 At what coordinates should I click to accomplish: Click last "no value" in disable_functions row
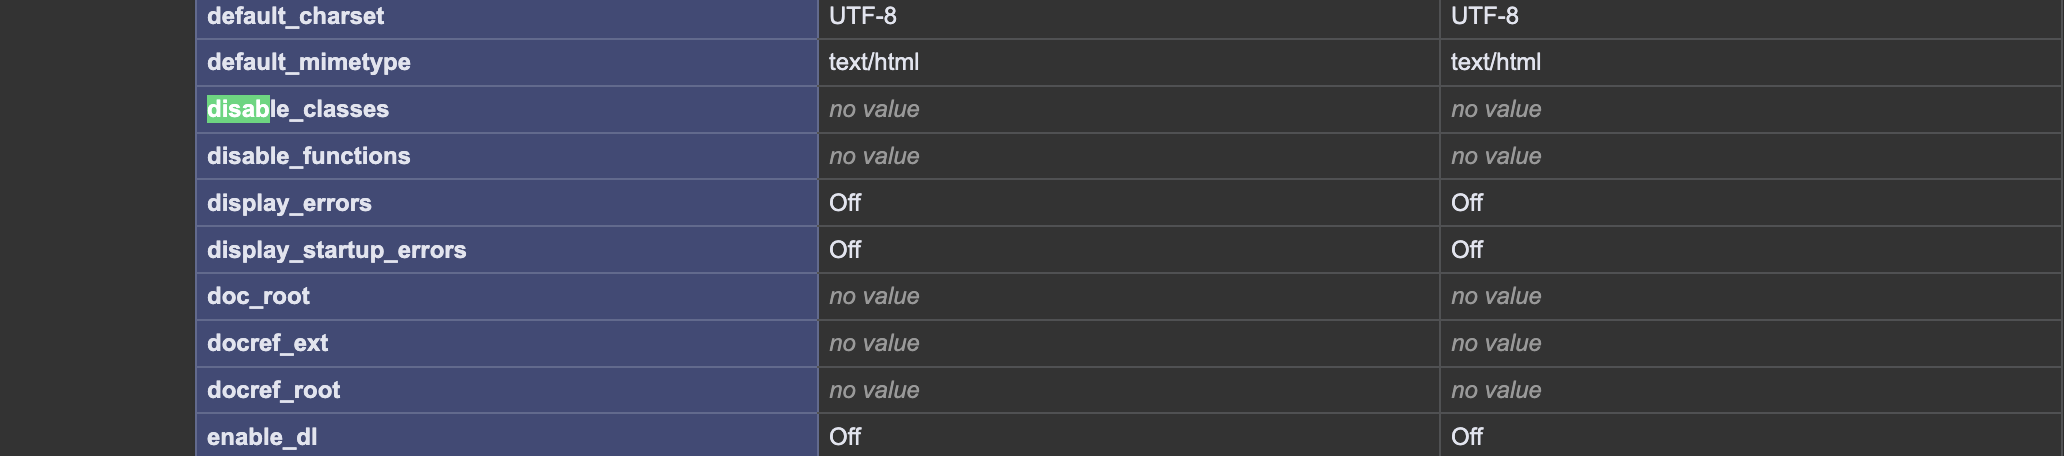coord(1495,156)
